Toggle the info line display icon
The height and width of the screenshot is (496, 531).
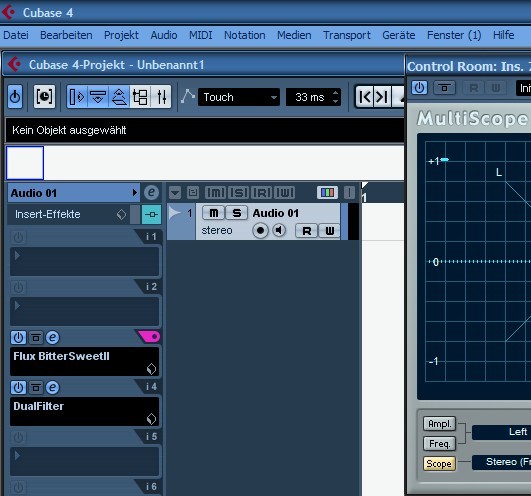[98, 97]
